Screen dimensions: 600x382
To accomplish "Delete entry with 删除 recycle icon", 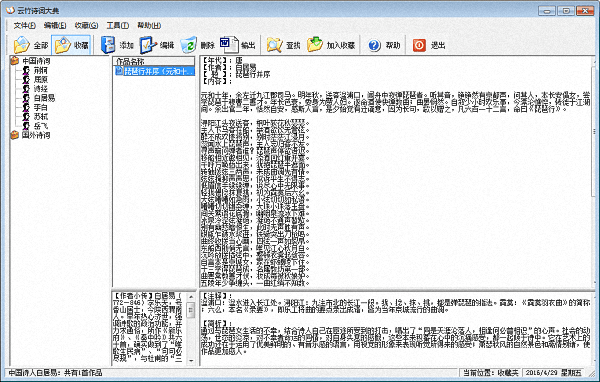I will tap(197, 45).
